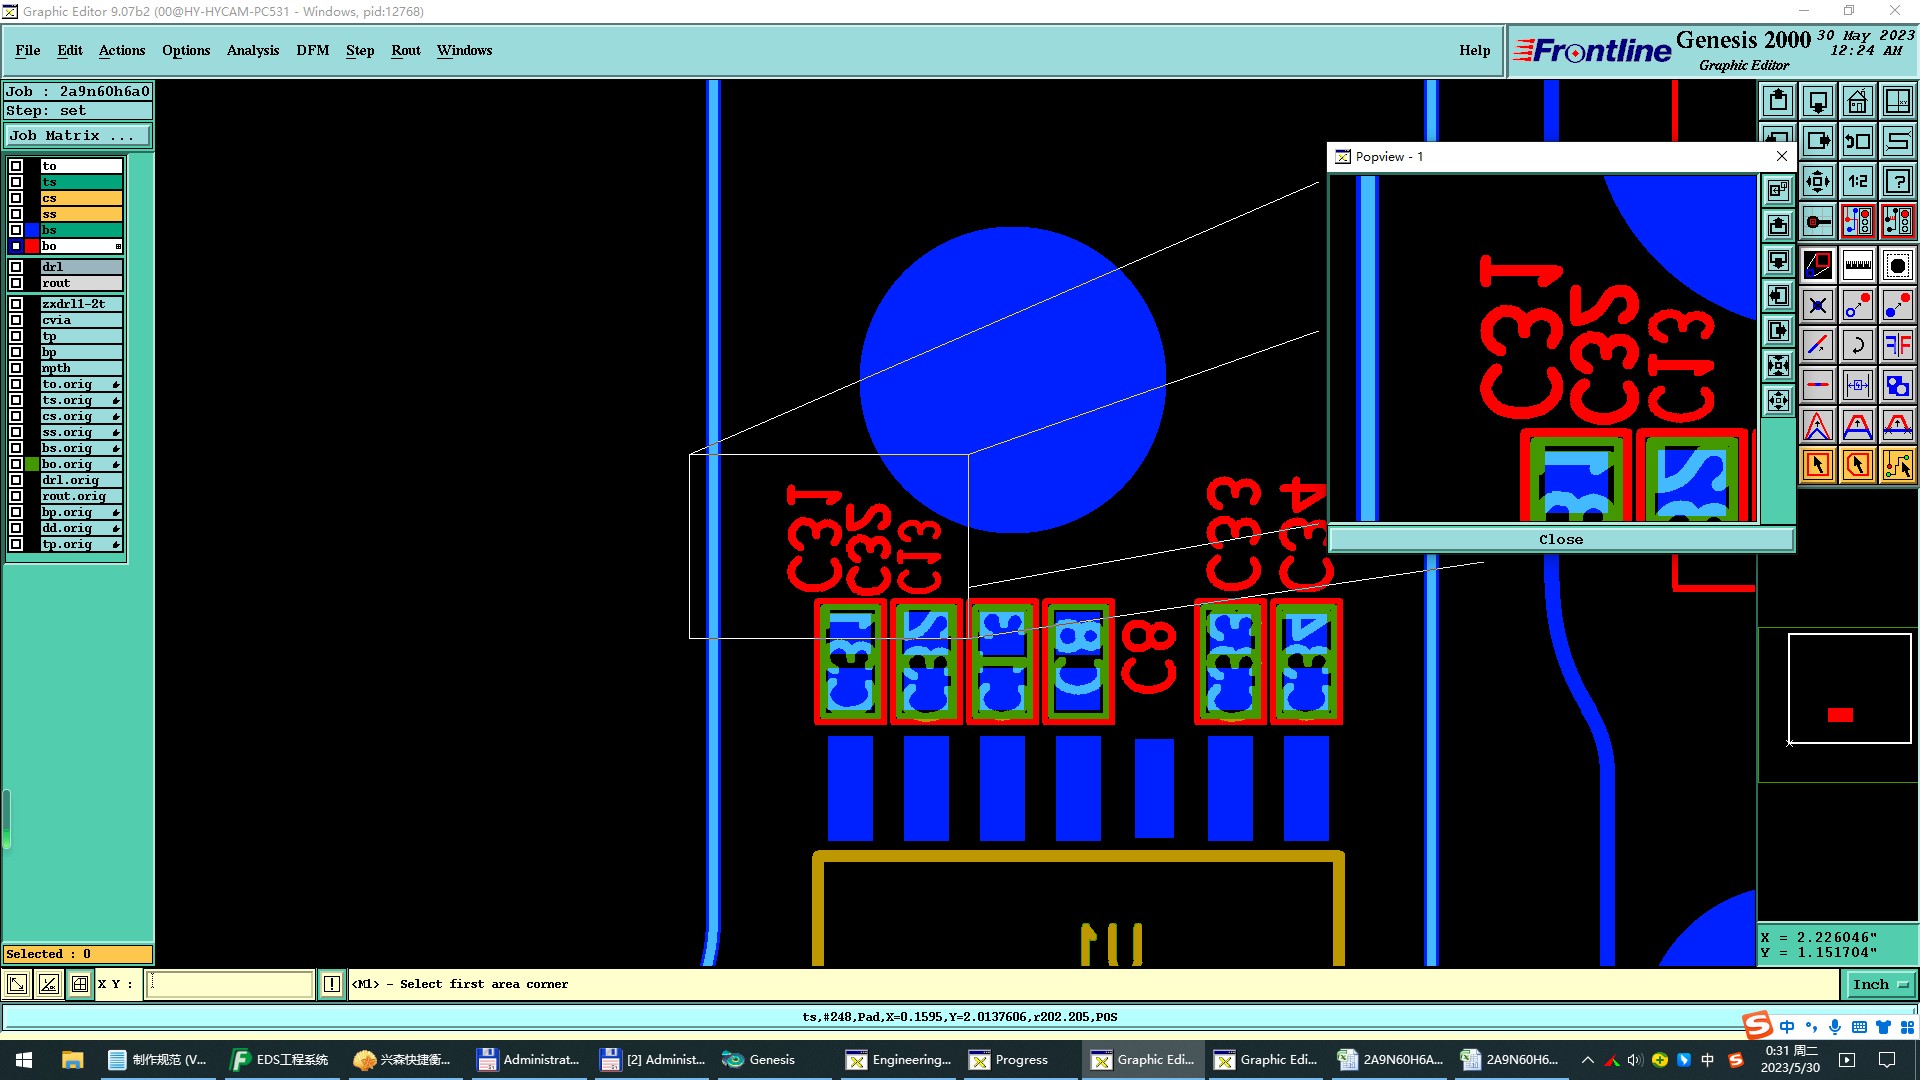Open the Inch units dropdown
1920x1080 pixels.
[1880, 984]
